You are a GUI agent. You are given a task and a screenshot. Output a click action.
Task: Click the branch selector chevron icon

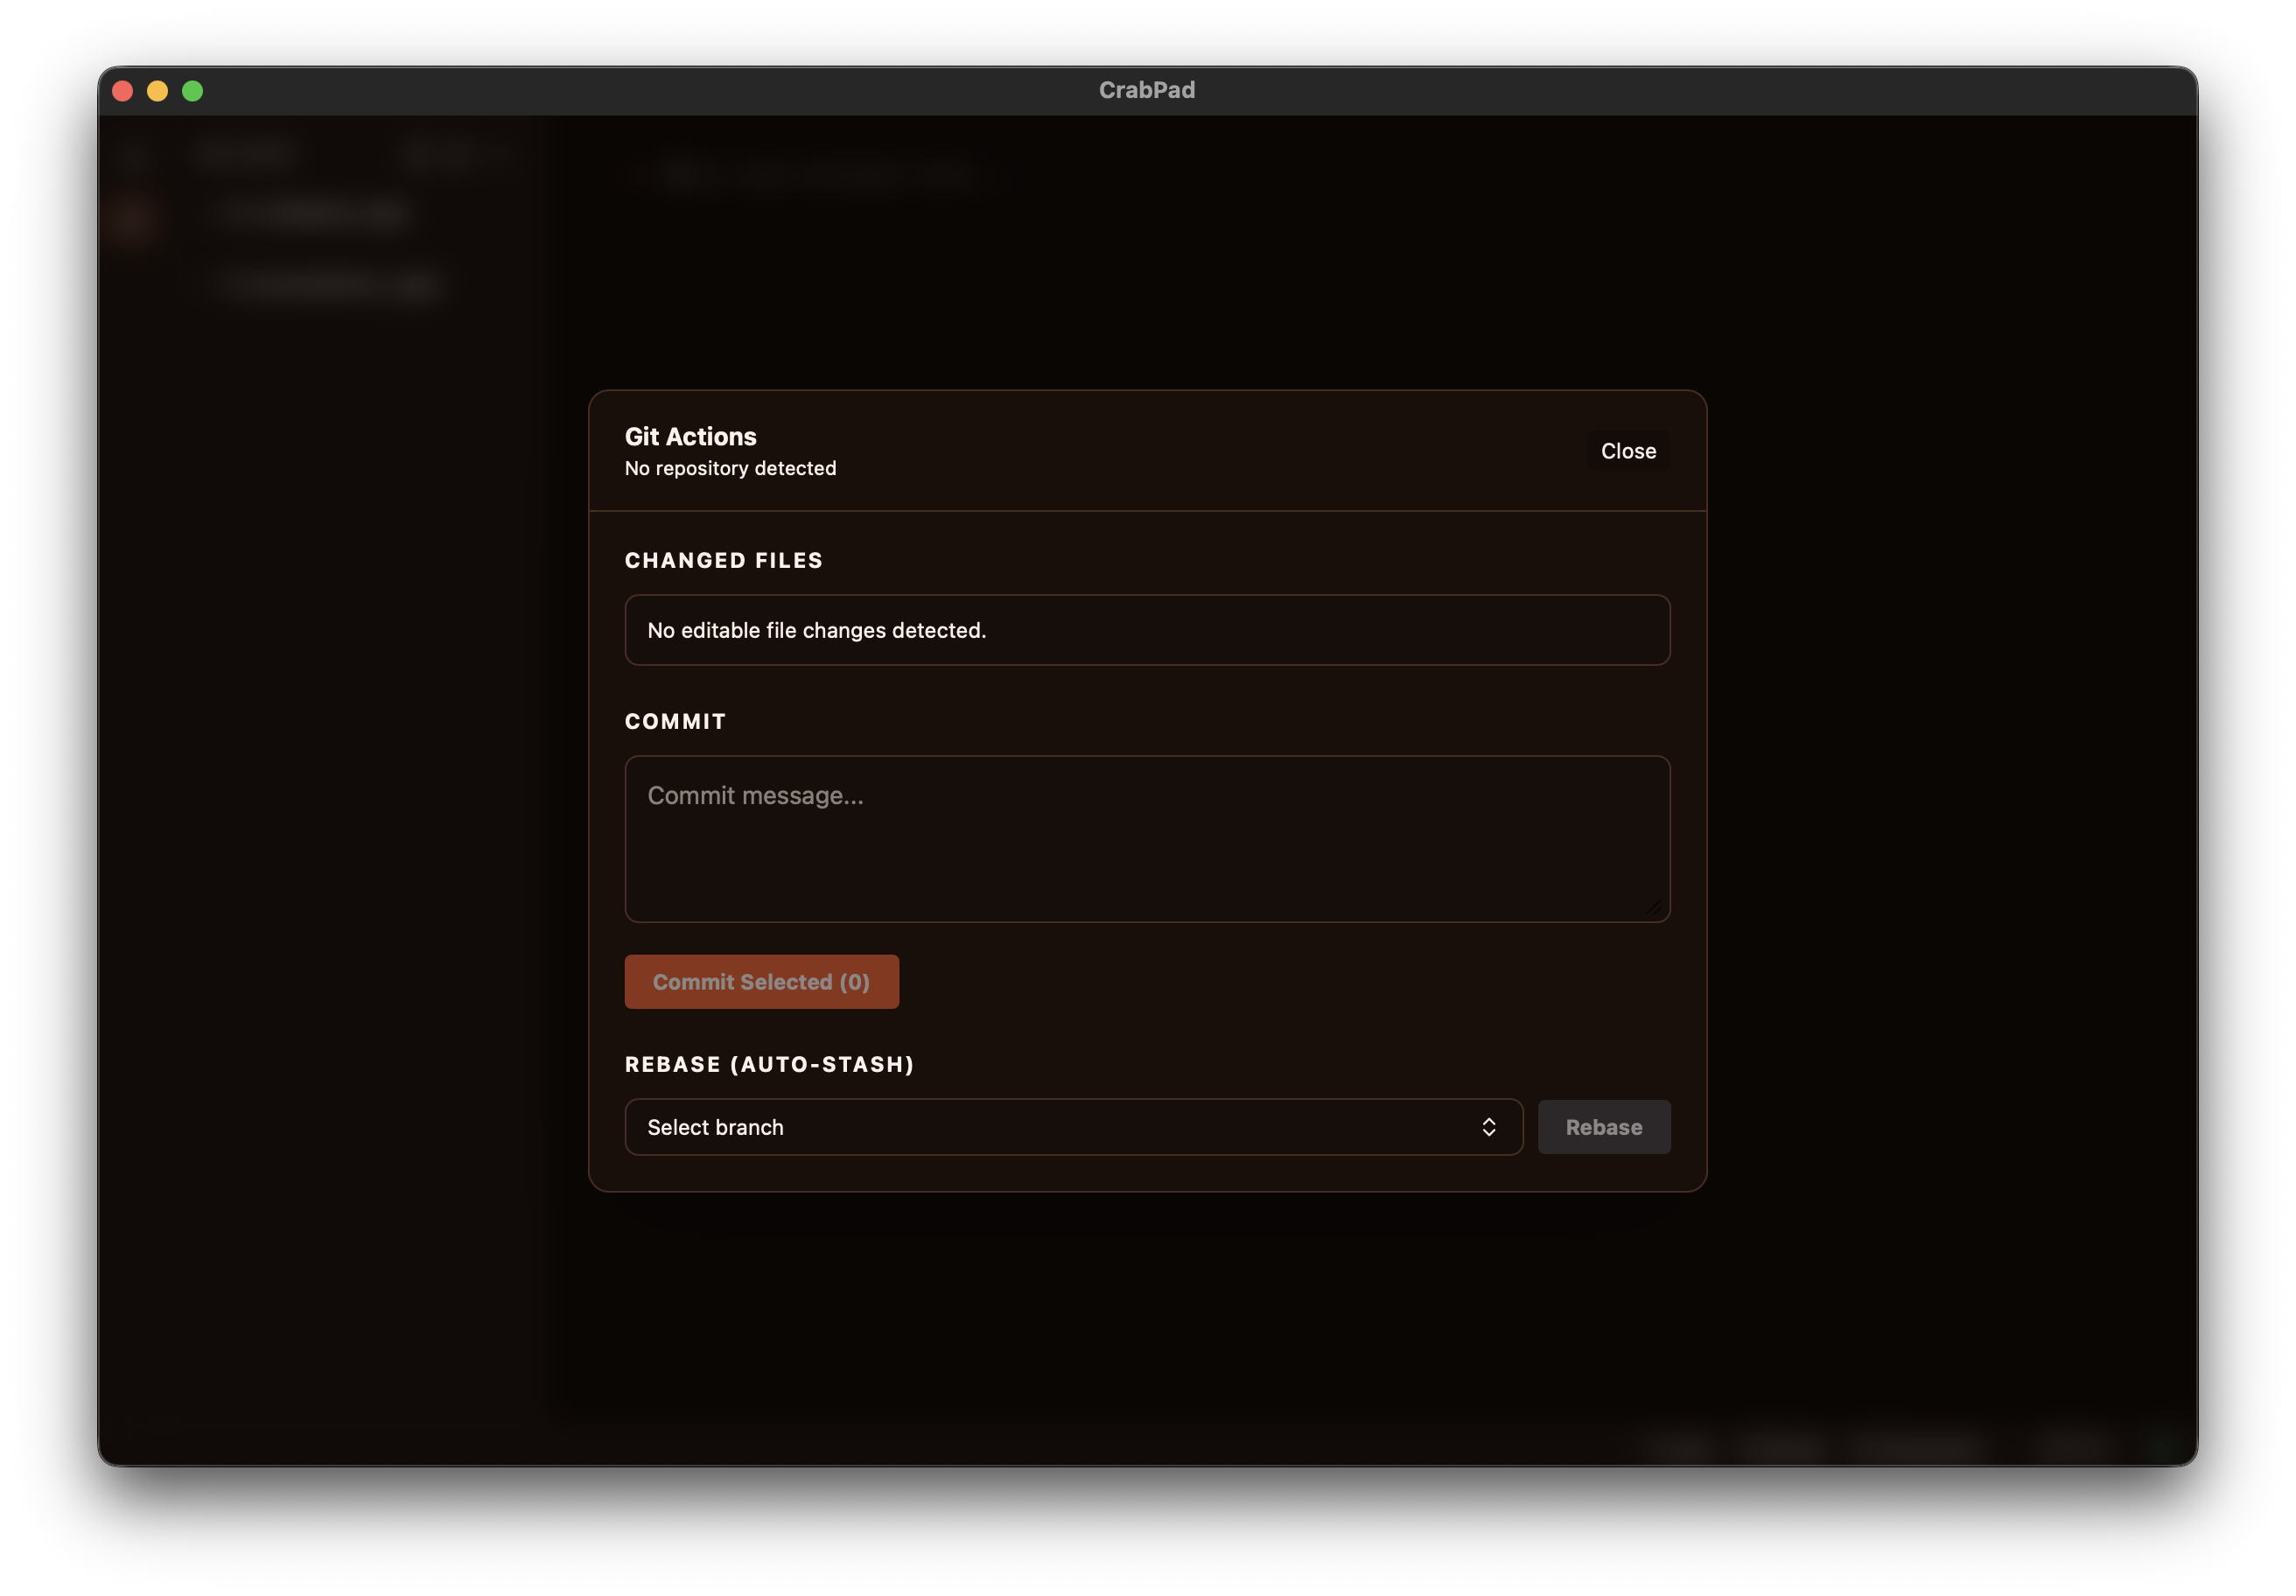pos(1490,1127)
